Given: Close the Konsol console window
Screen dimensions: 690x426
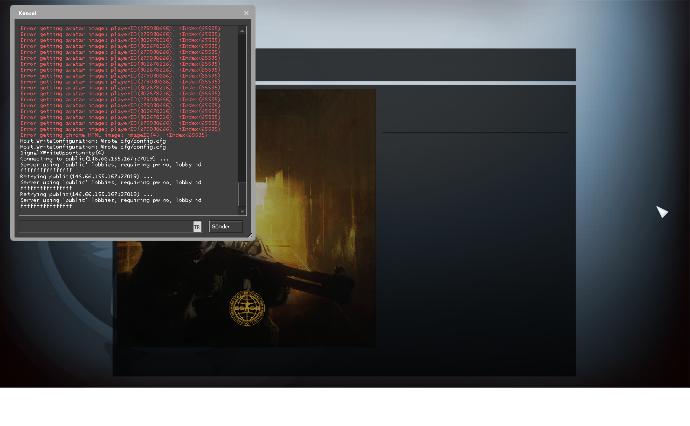Looking at the screenshot, I should click(246, 13).
